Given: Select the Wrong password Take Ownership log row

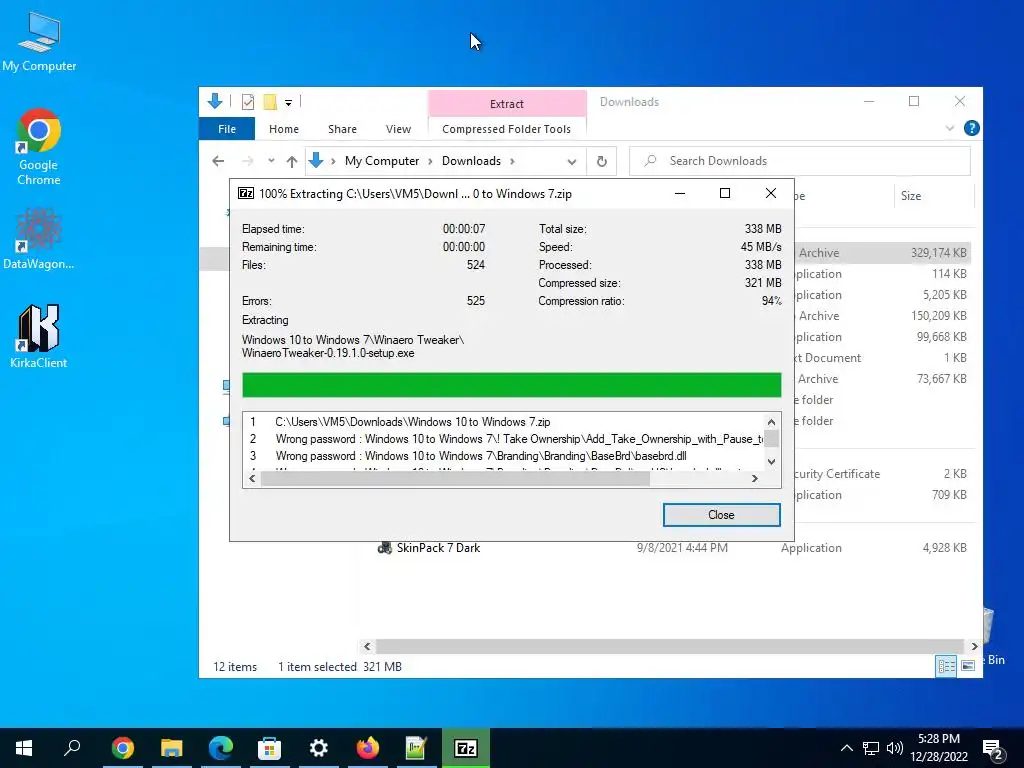Looking at the screenshot, I should click(502, 439).
